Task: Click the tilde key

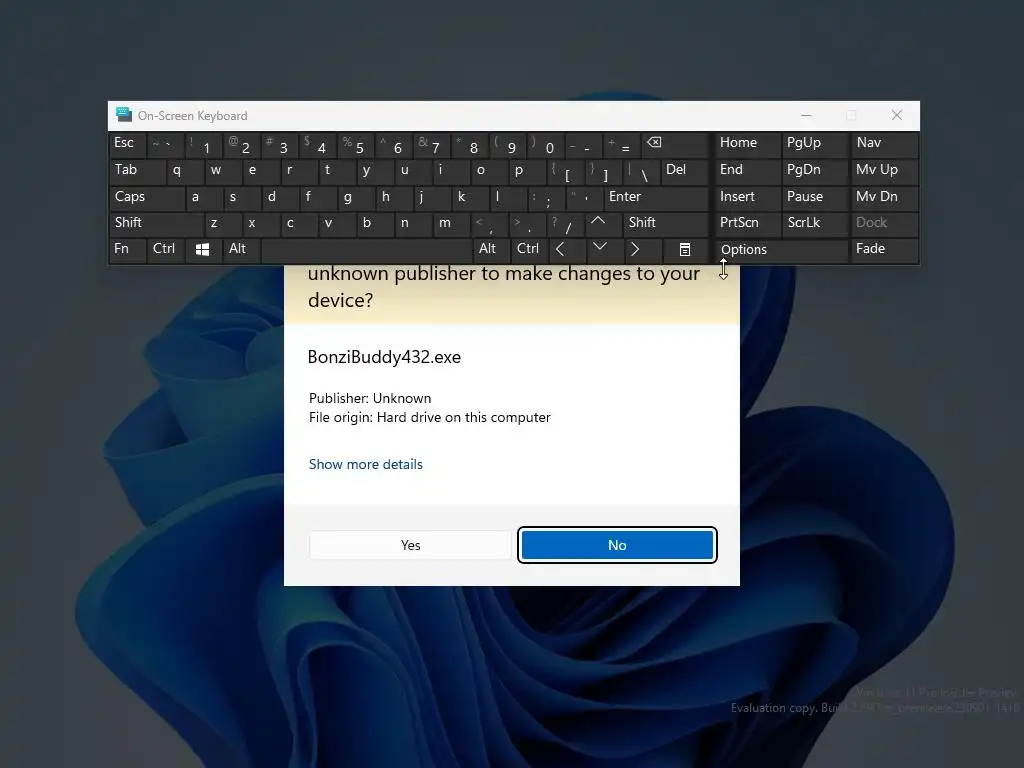Action: point(165,144)
